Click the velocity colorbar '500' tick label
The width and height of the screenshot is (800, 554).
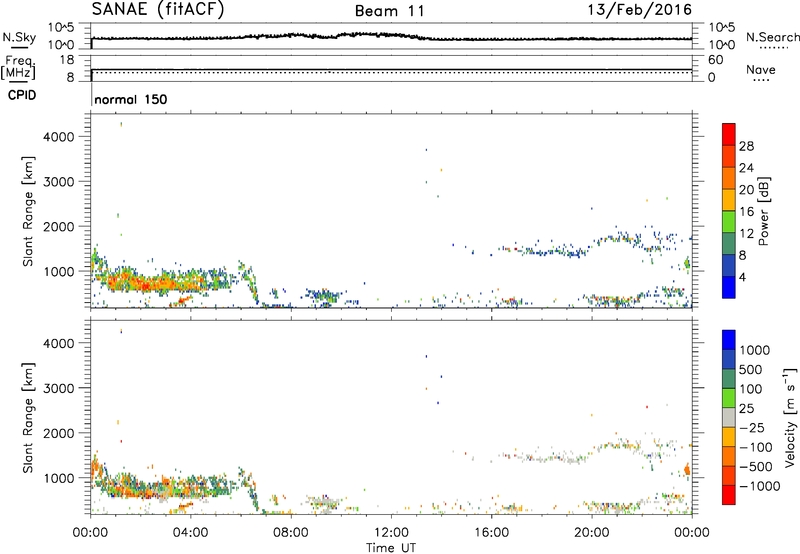752,369
